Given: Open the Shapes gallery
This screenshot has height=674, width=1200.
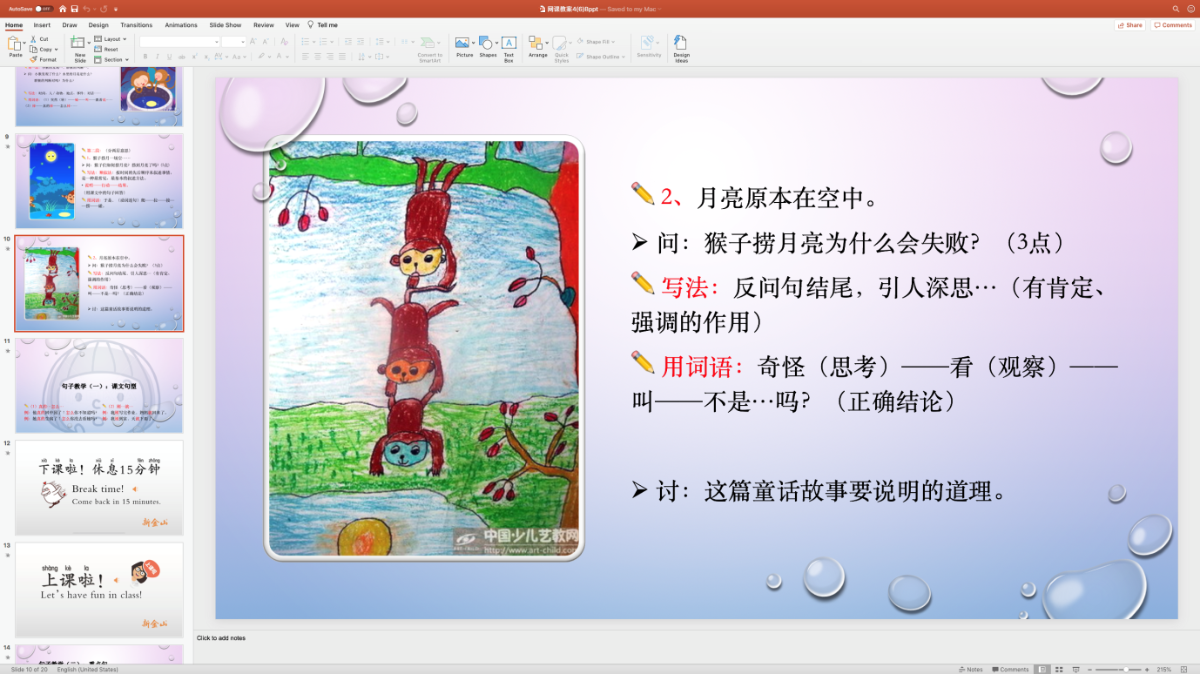Looking at the screenshot, I should [x=487, y=46].
